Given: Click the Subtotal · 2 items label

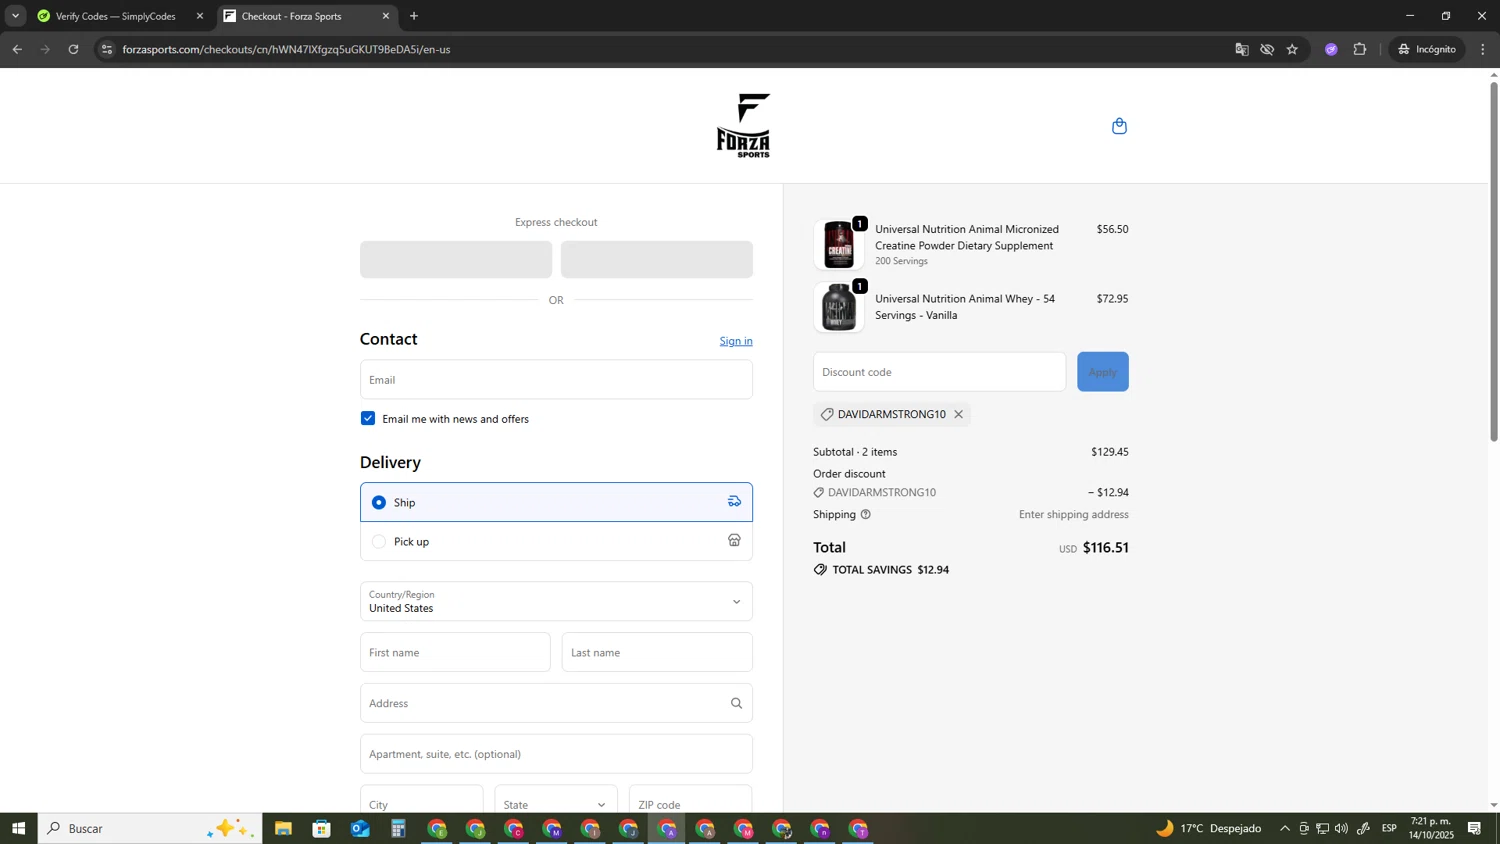Looking at the screenshot, I should (855, 452).
